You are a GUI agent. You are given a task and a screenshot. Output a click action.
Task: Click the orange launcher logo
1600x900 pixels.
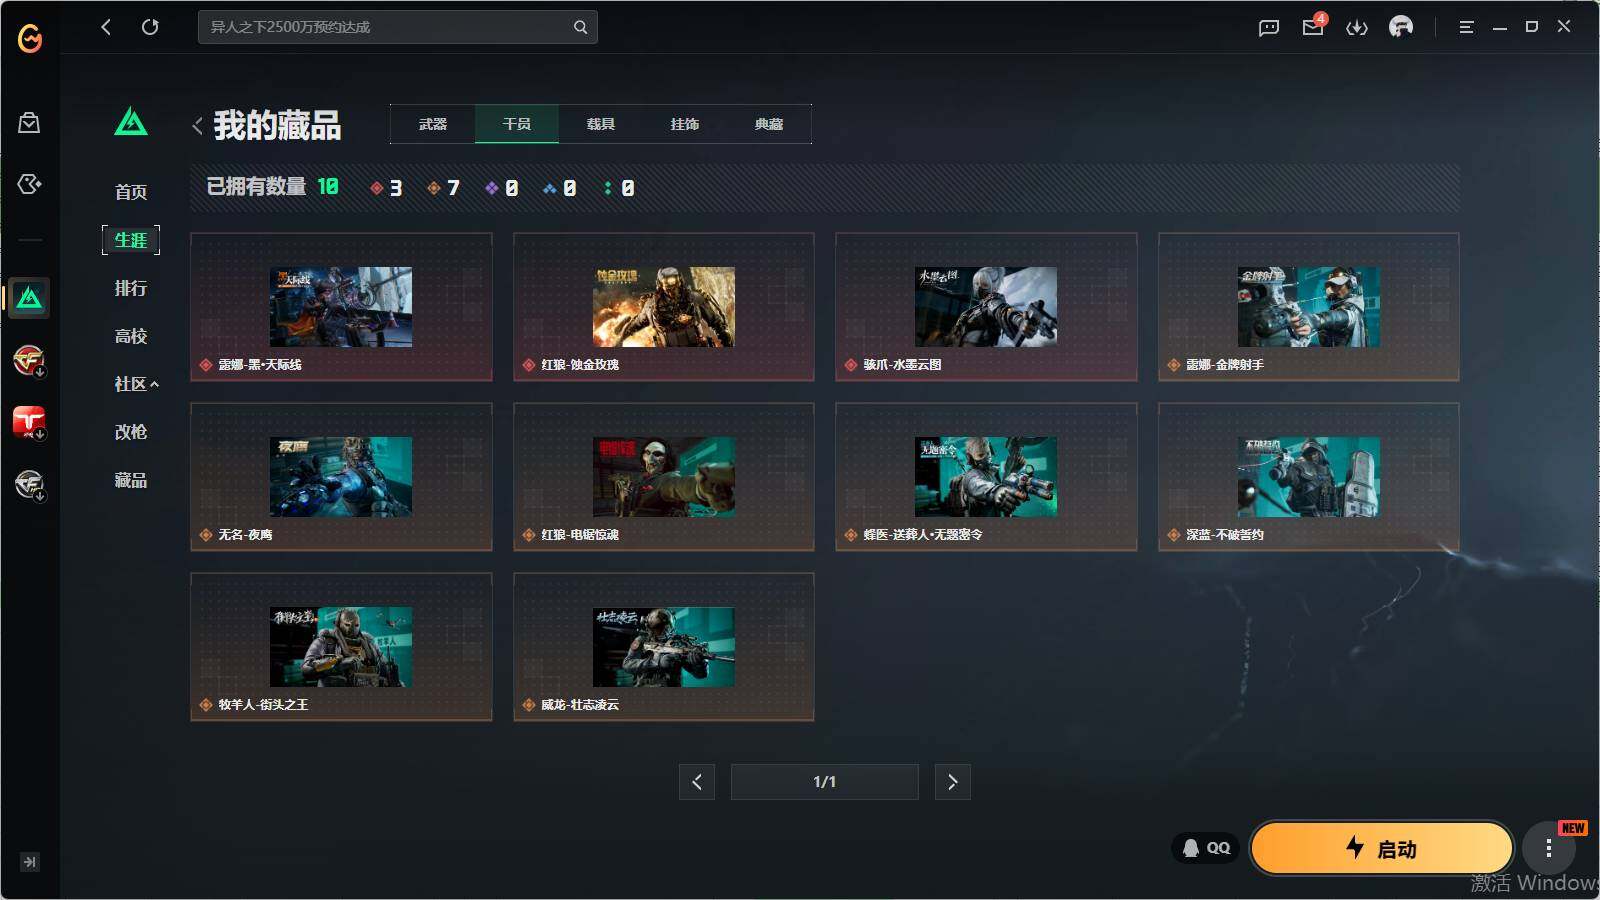tap(30, 38)
